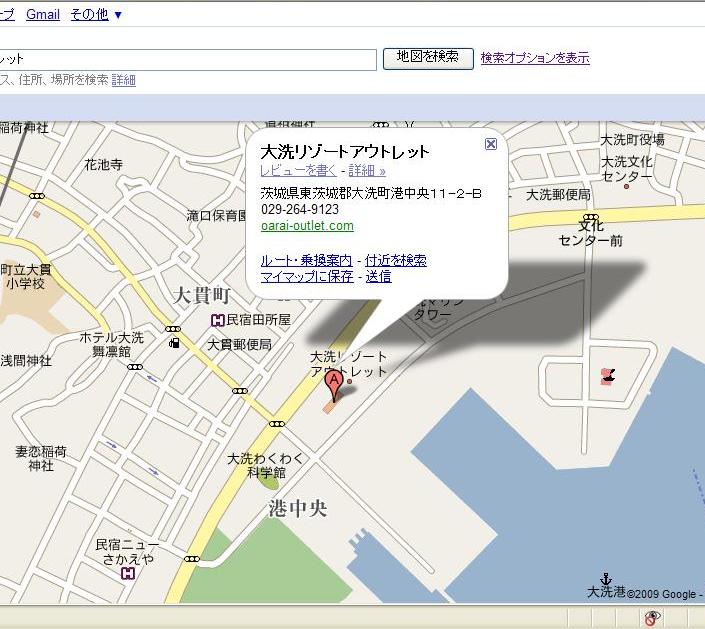Click the 妻恋稲荷神社 map label
705x629 pixels.
41,458
